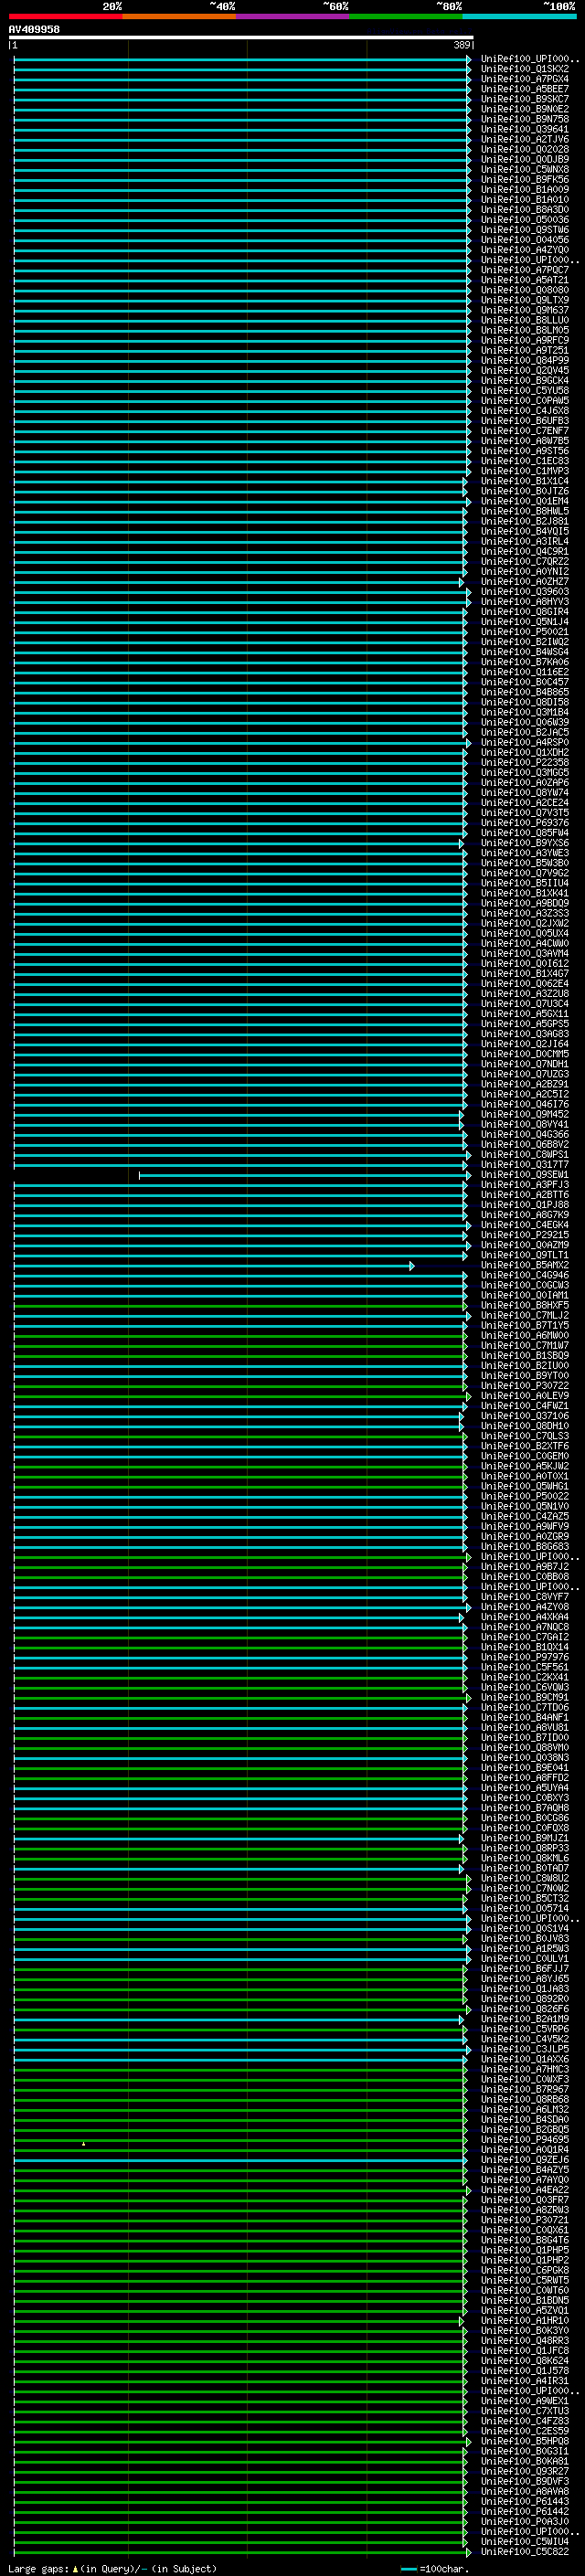The image size is (585, 2576).
Task: Select hit label UniRef100_A0LEV9
Action: tap(524, 1395)
